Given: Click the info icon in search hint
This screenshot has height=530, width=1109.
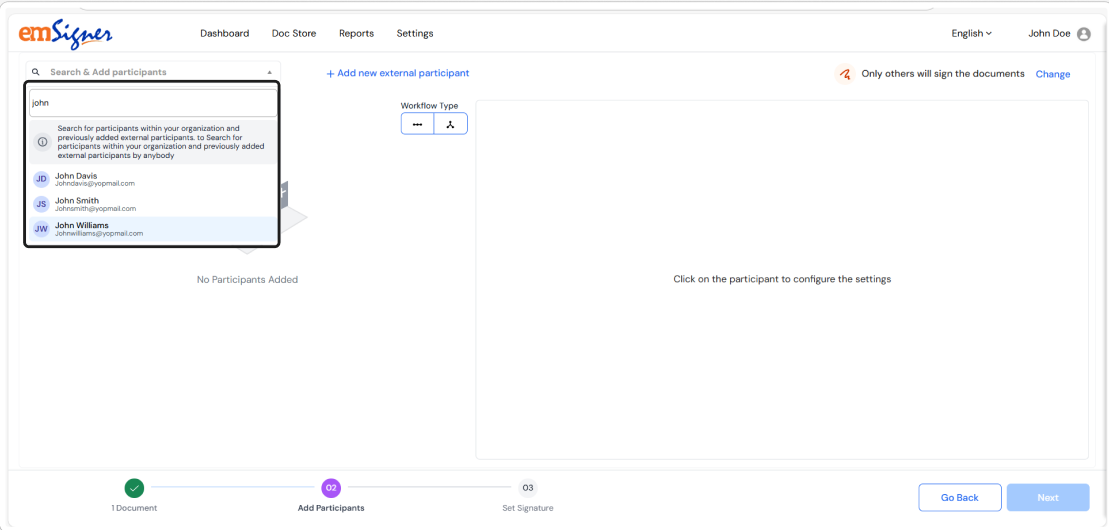Looking at the screenshot, I should pos(42,142).
